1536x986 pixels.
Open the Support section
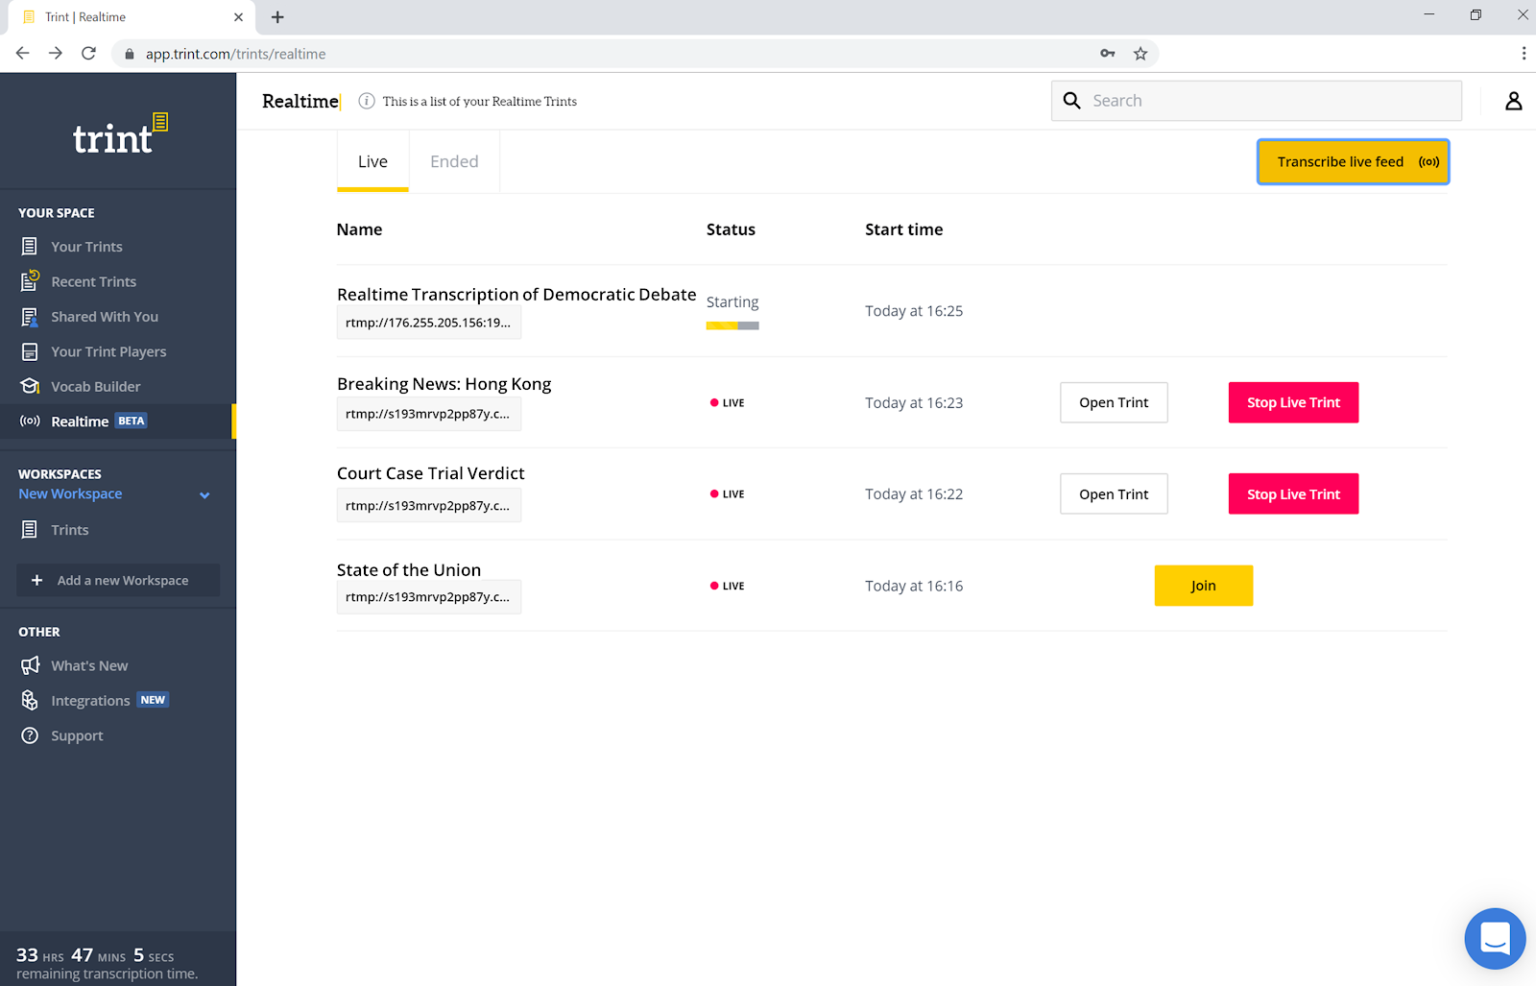(x=76, y=735)
